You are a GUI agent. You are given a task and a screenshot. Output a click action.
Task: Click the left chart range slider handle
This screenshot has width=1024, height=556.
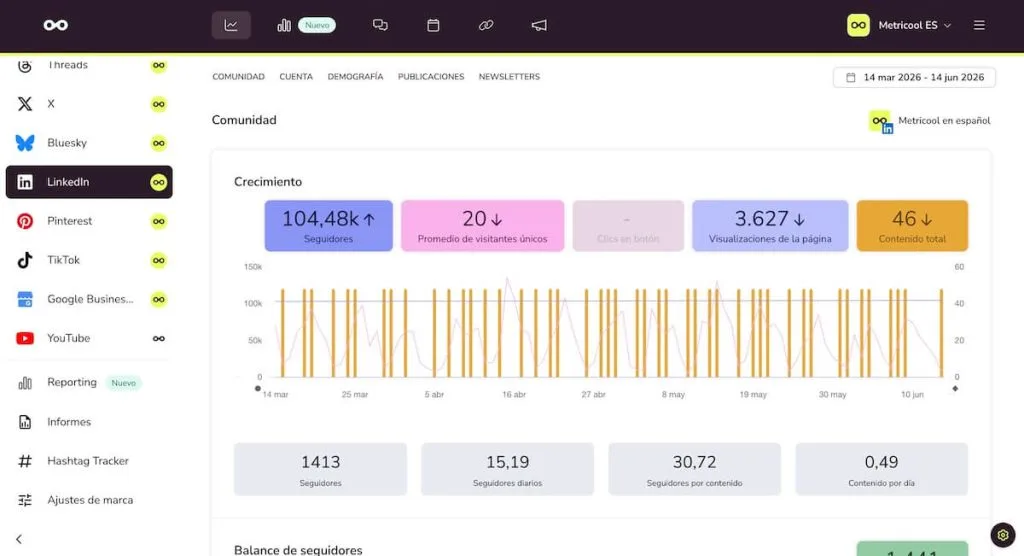[x=257, y=388]
